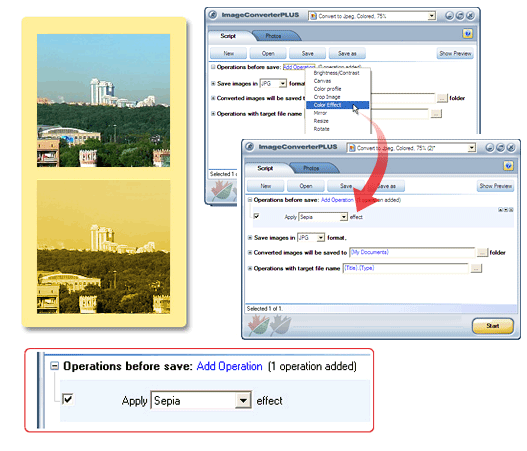The image size is (527, 451).
Task: Click the small operation controls beside the Sepia row
Action: (505, 210)
